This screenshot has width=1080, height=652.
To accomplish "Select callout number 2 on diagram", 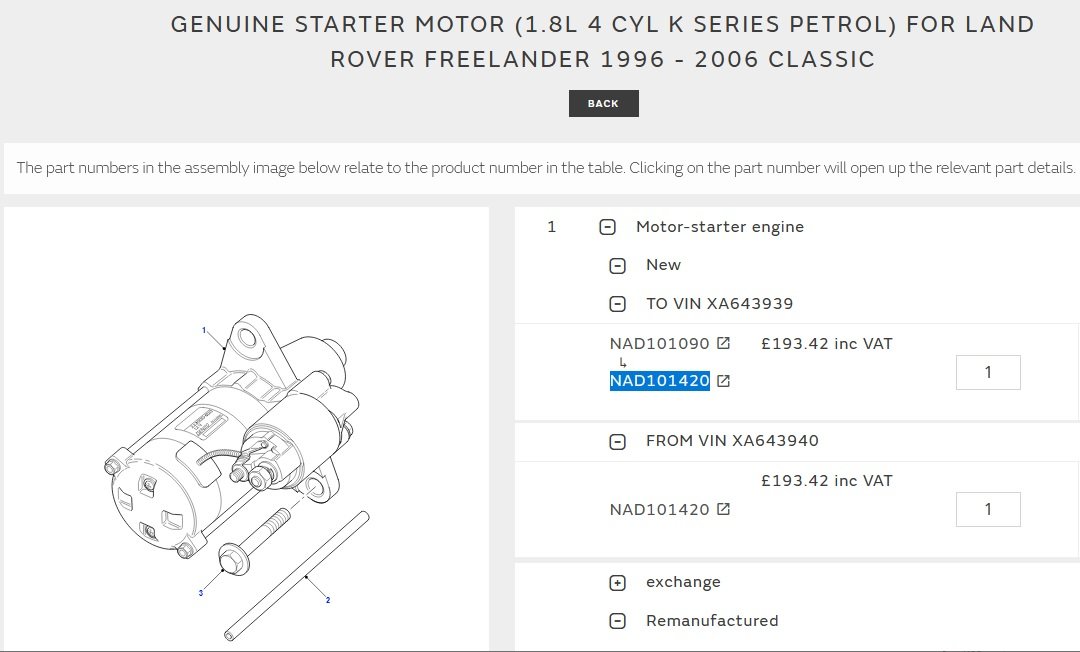I will 328,600.
